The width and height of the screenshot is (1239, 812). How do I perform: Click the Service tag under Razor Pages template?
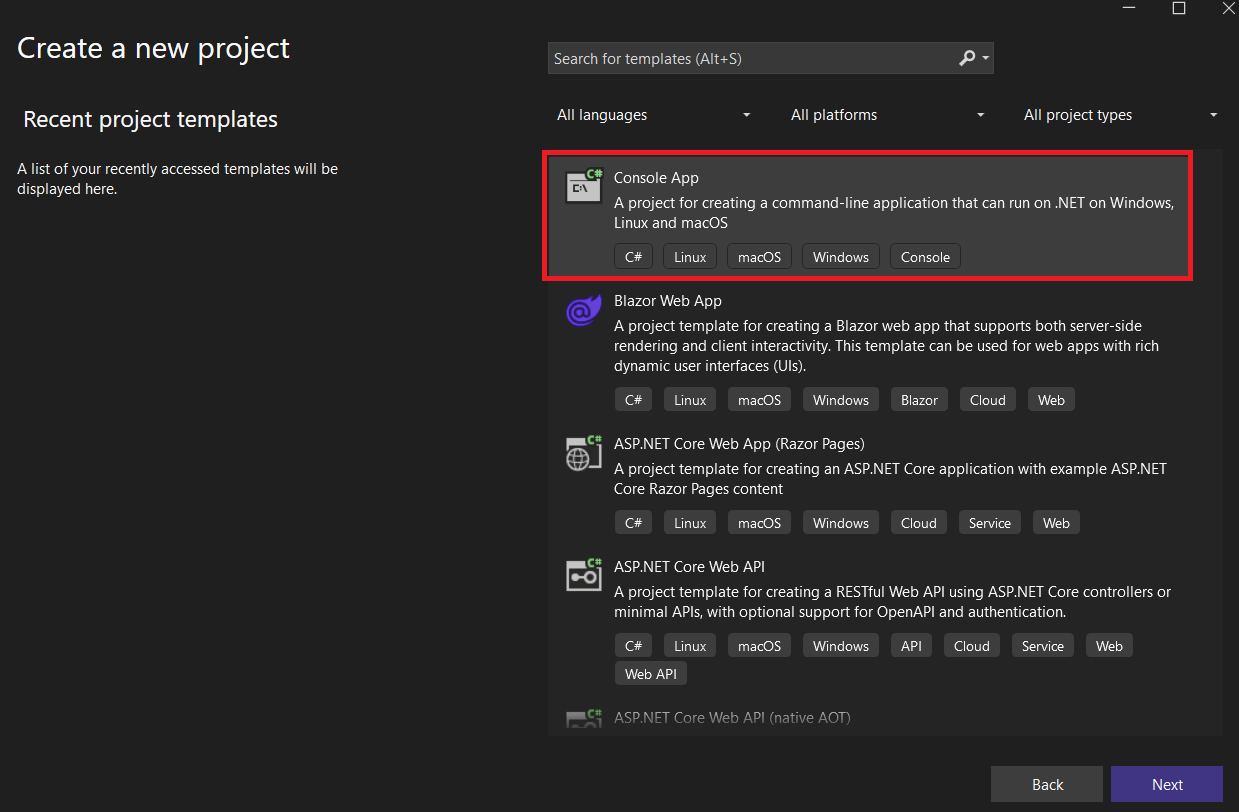point(990,523)
